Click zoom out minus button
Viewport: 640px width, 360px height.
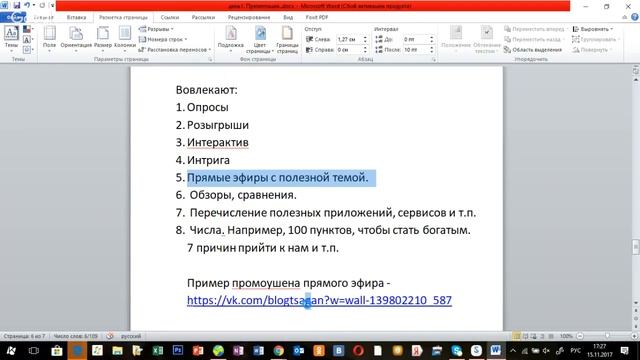(580, 336)
